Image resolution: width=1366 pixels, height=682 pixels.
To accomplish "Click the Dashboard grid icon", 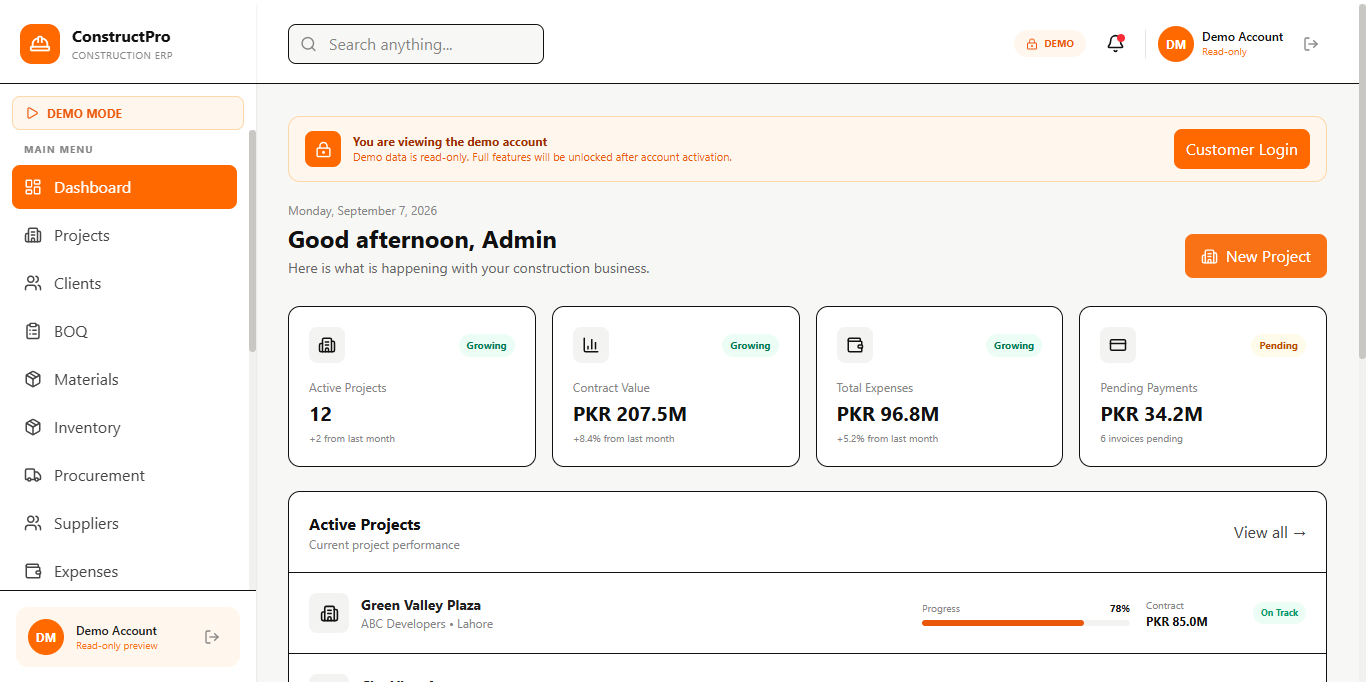I will pyautogui.click(x=33, y=187).
